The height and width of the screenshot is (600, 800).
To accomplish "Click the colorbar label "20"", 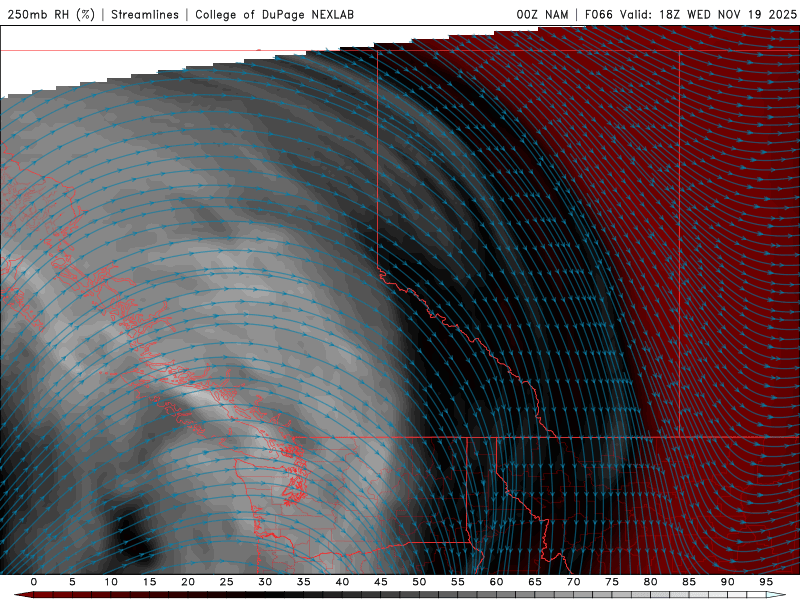I will [x=188, y=582].
